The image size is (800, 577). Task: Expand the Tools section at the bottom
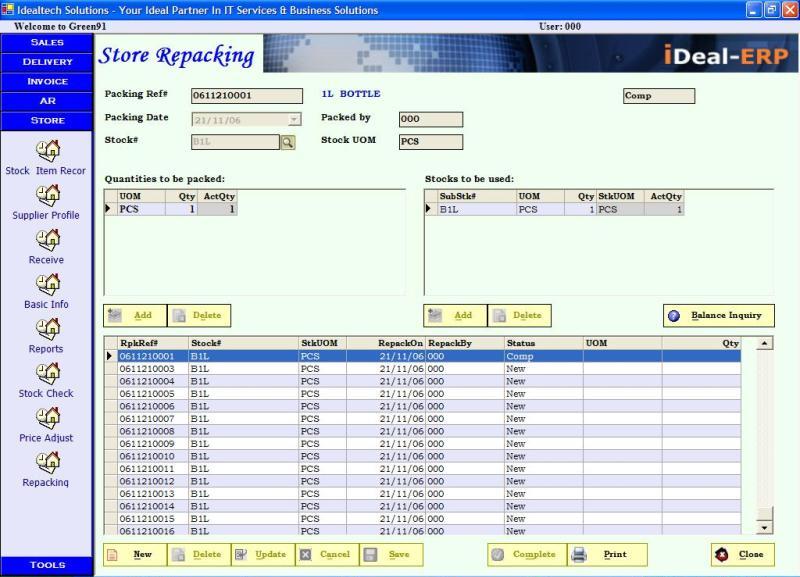click(x=47, y=565)
